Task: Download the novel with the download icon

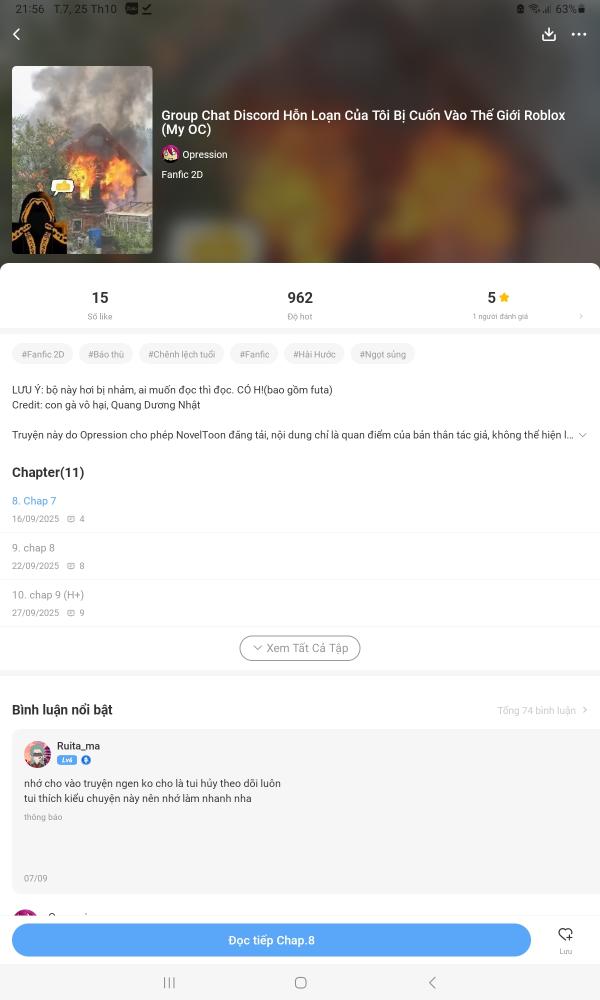Action: pos(548,34)
